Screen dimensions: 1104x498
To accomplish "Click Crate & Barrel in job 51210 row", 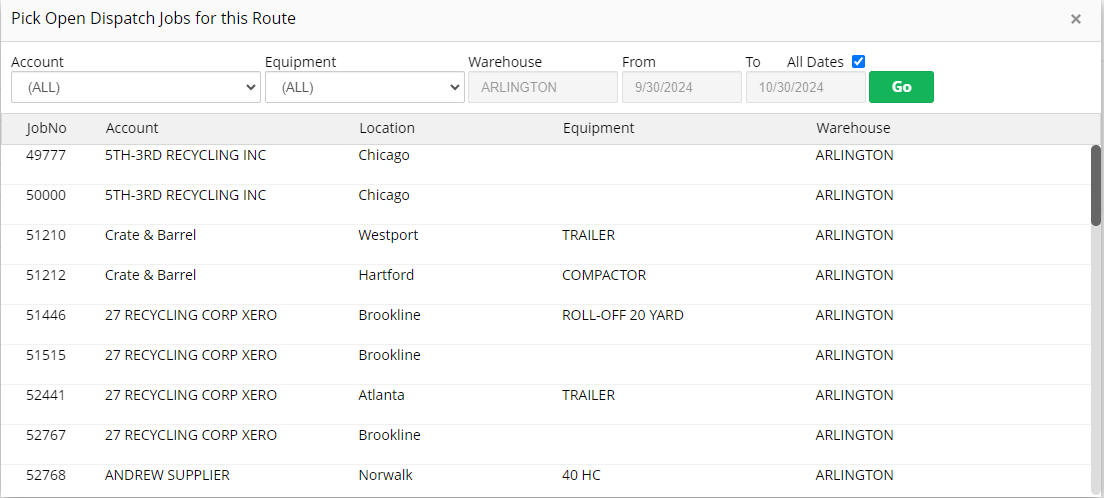I will [151, 235].
